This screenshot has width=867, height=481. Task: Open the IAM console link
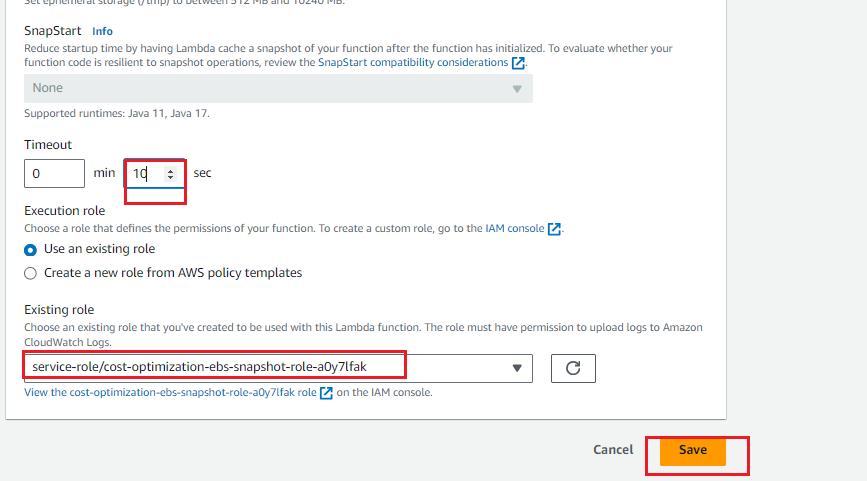515,228
